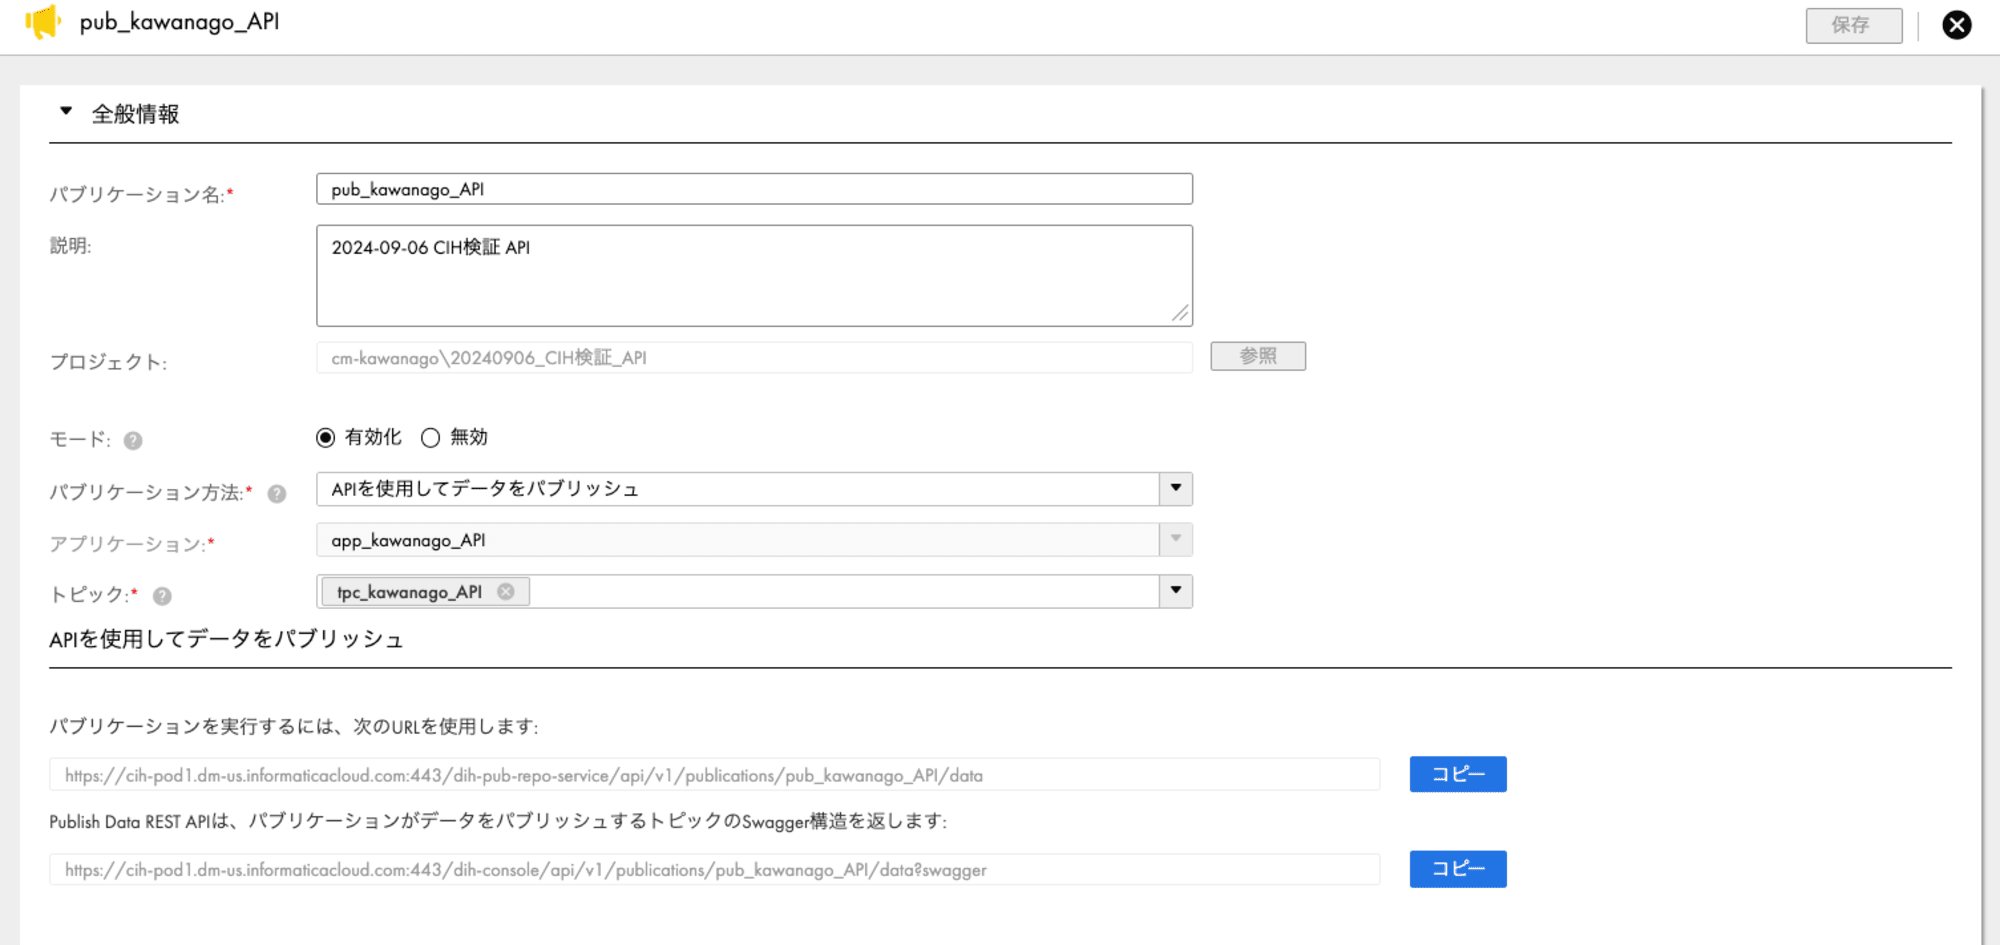Click the 全般情報 section heading
Image resolution: width=2000 pixels, height=945 pixels.
pyautogui.click(x=136, y=114)
